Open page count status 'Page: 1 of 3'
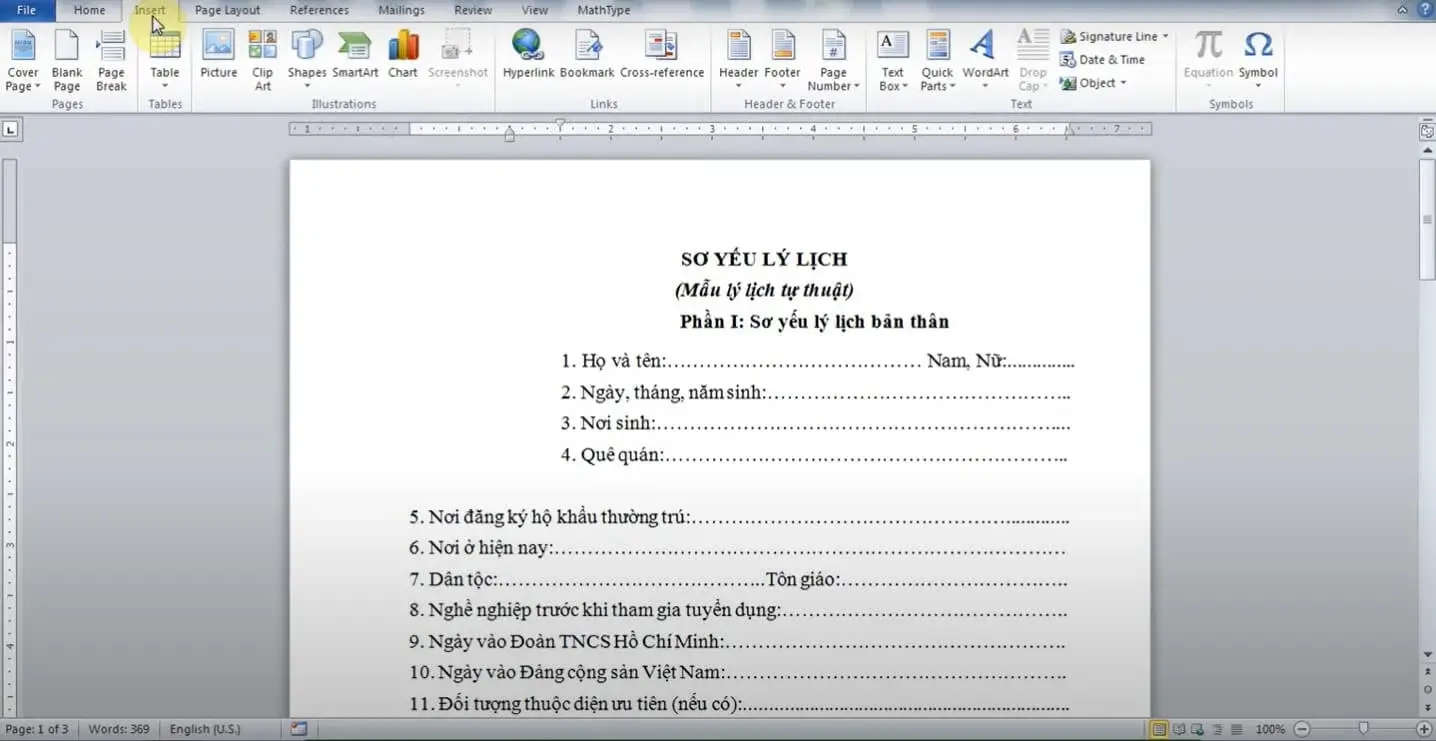 38,729
